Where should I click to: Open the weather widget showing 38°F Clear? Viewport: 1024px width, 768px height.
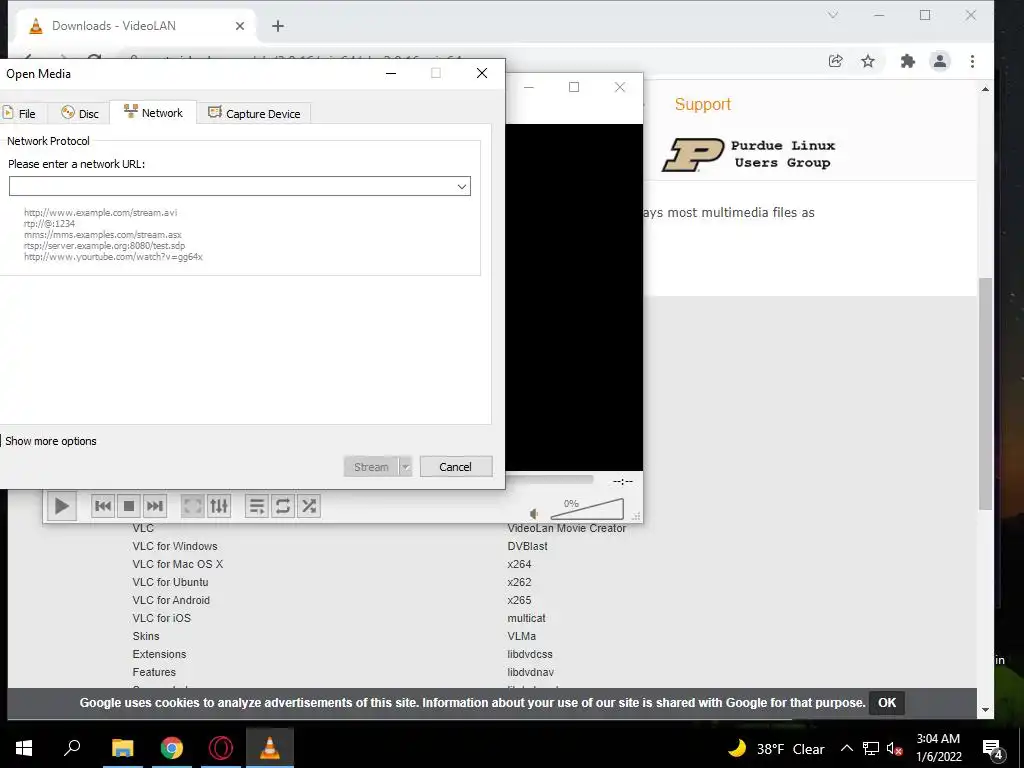[776, 748]
